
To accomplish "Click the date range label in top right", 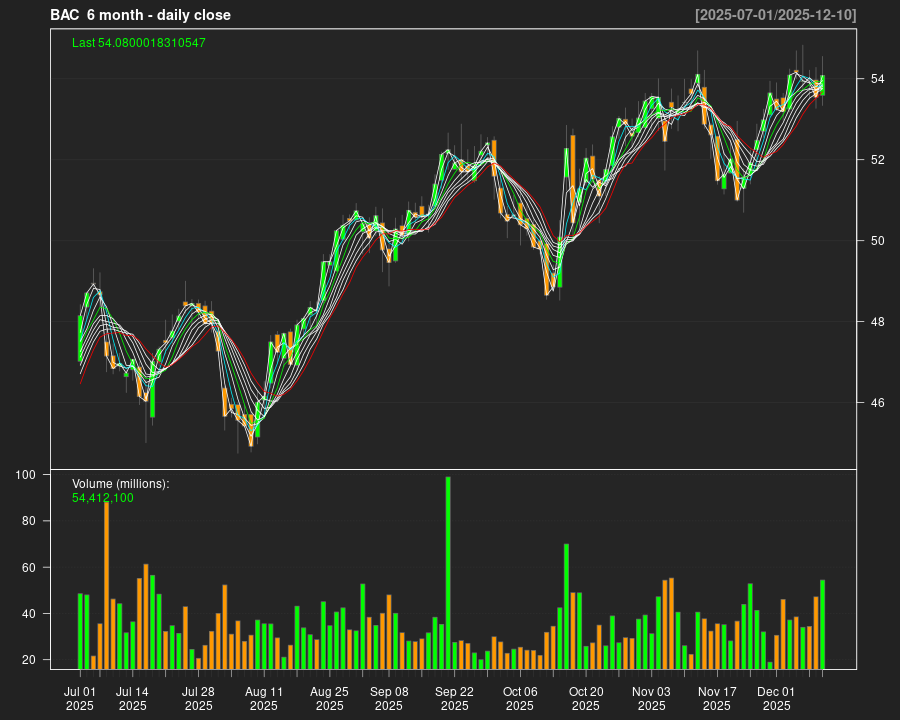I will (x=775, y=15).
